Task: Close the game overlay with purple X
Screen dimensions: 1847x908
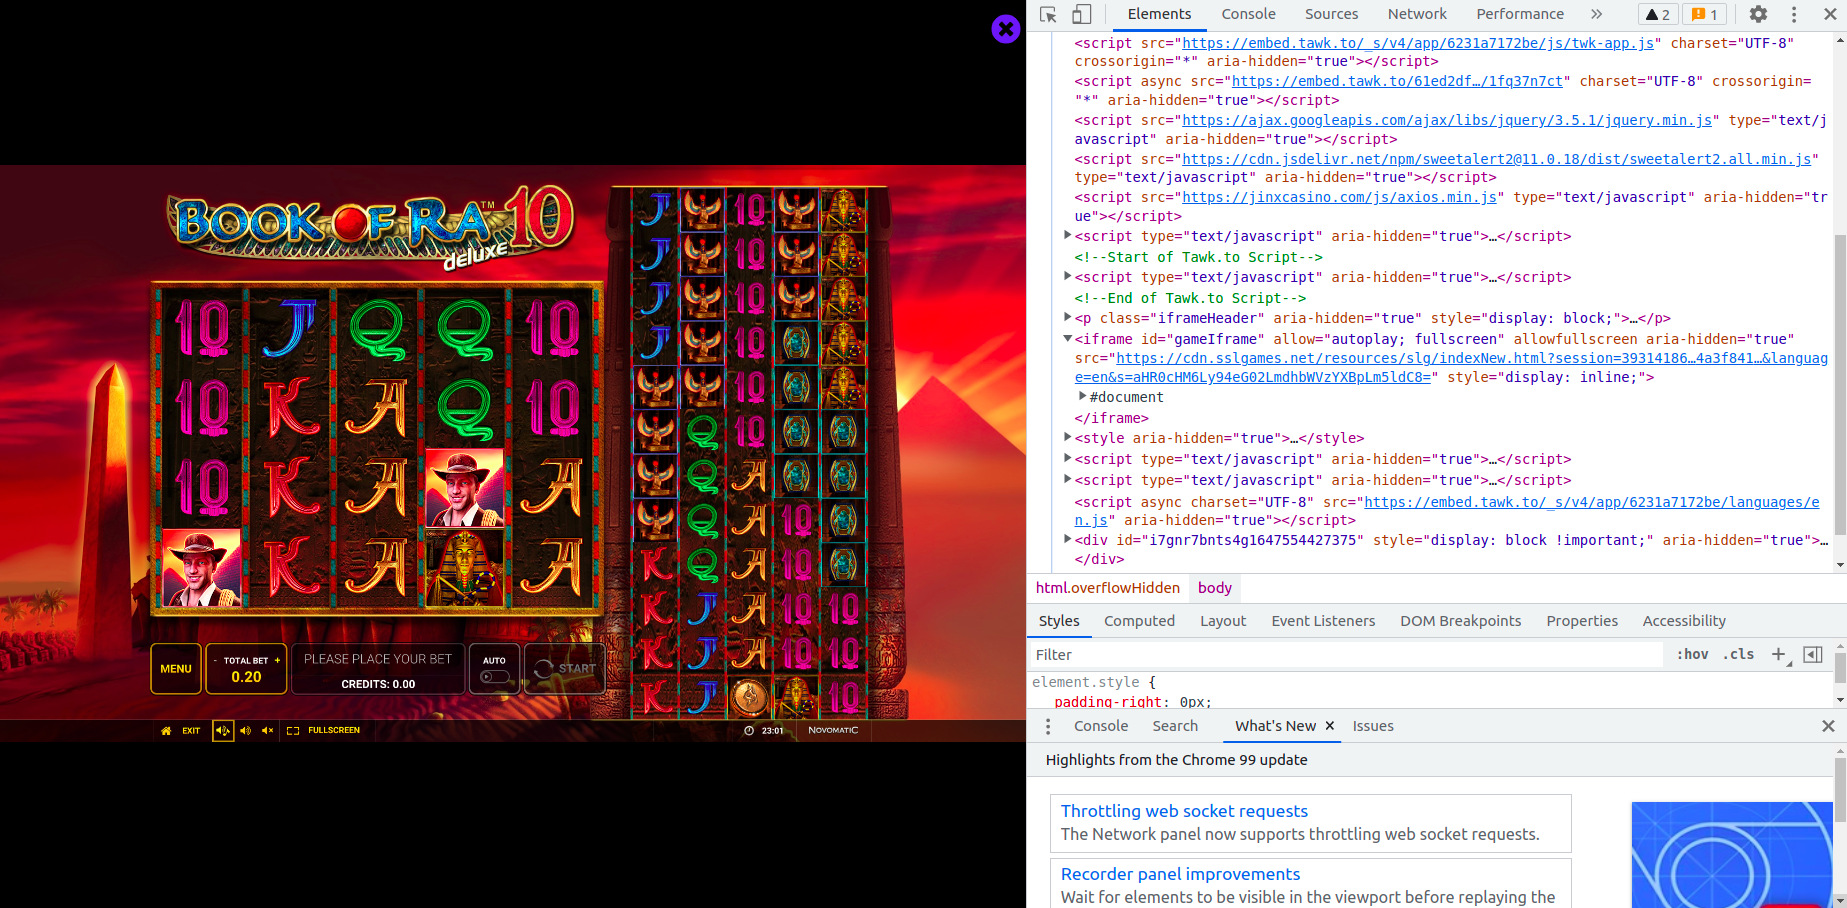Action: coord(1005,29)
